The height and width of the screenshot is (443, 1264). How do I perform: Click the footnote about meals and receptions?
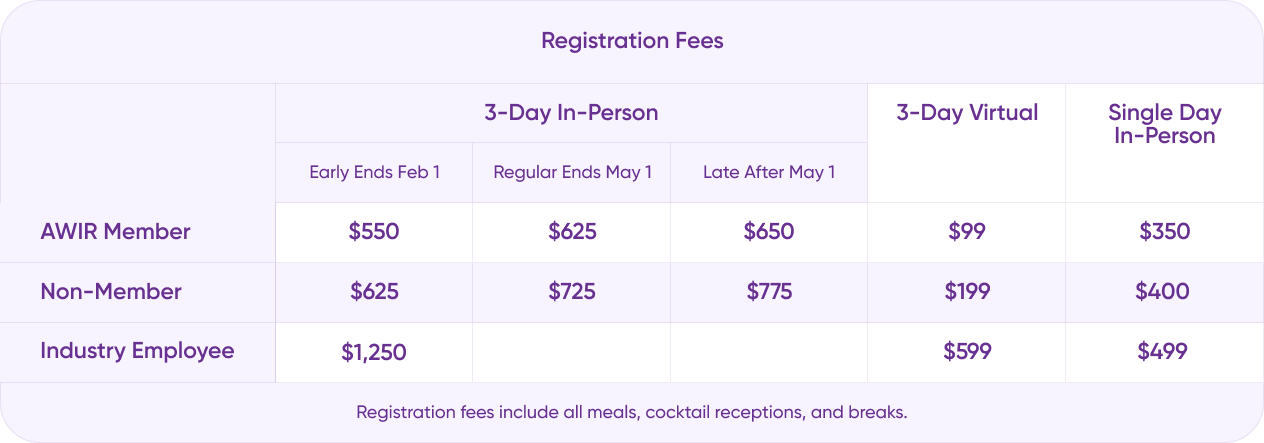pyautogui.click(x=631, y=412)
